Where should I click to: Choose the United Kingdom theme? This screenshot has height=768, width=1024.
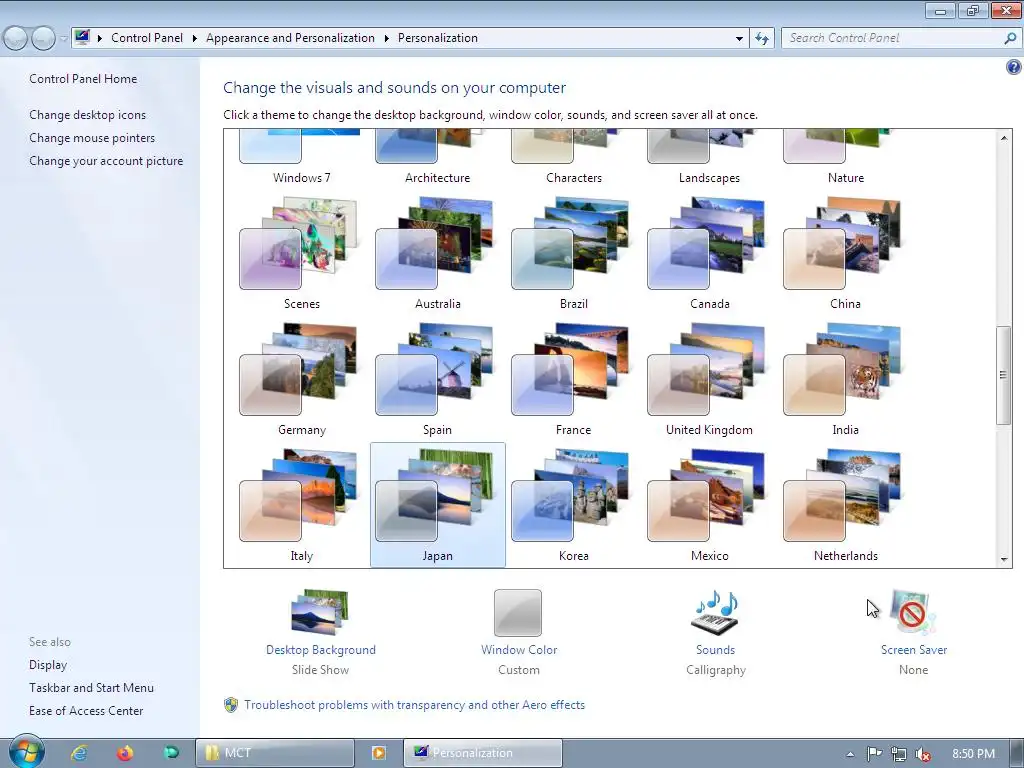(x=709, y=381)
